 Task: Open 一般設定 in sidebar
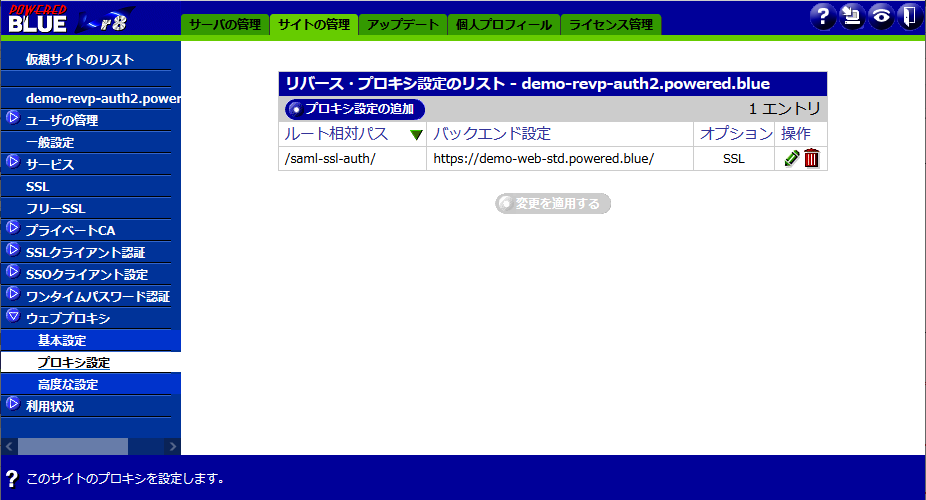[50, 142]
